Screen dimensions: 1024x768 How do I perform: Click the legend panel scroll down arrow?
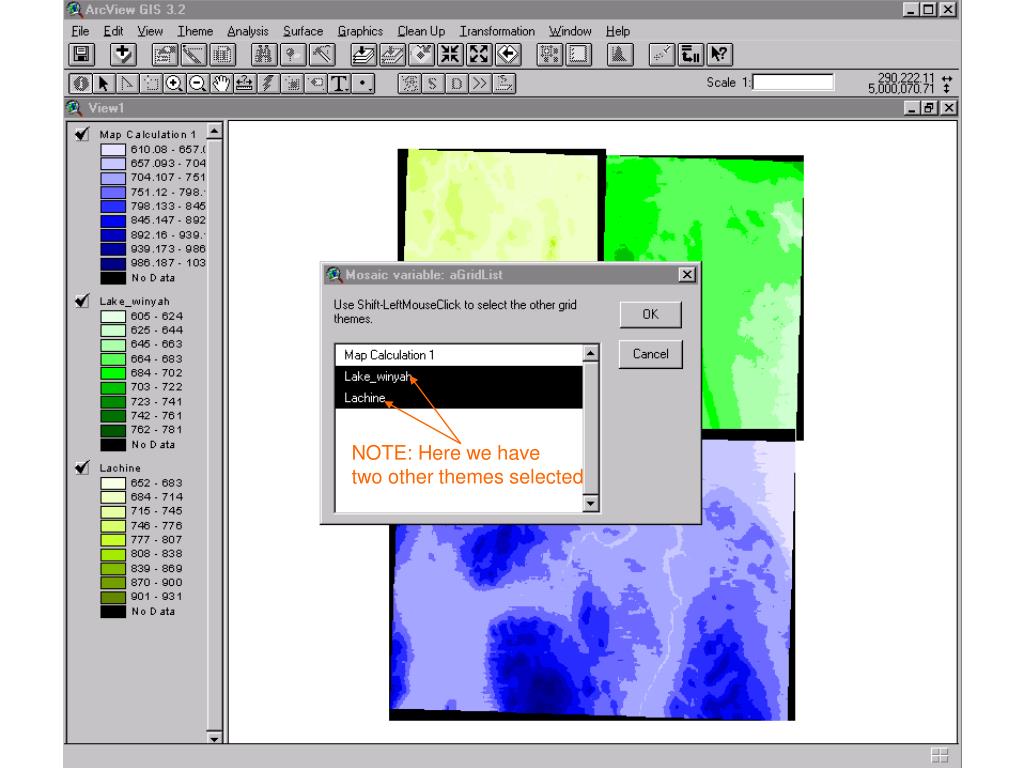[214, 738]
